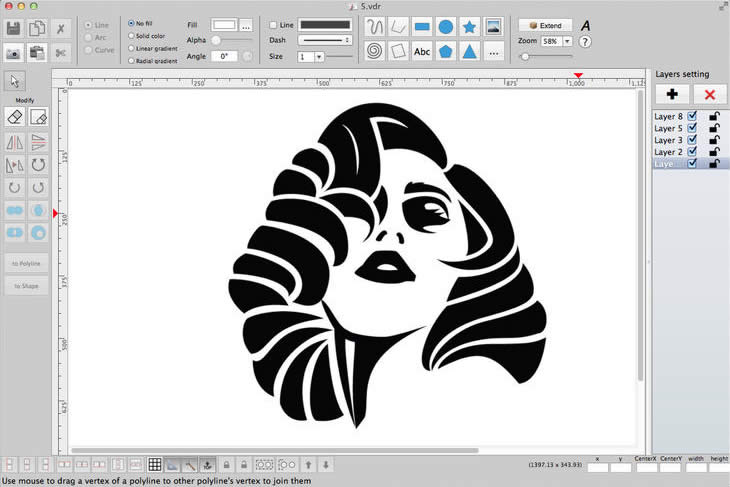This screenshot has width=730, height=487.
Task: Click the rotated square shape tool
Action: coord(399,51)
